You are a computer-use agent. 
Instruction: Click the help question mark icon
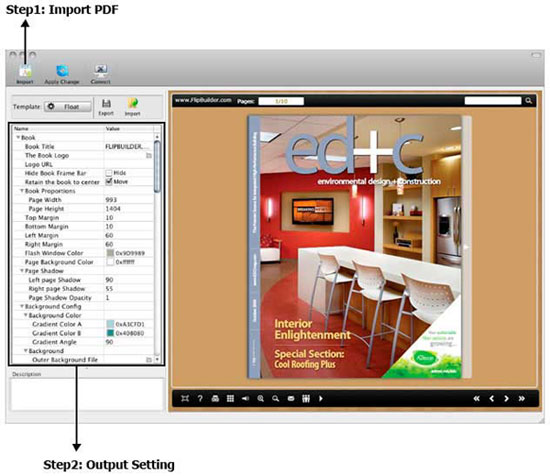pos(200,398)
